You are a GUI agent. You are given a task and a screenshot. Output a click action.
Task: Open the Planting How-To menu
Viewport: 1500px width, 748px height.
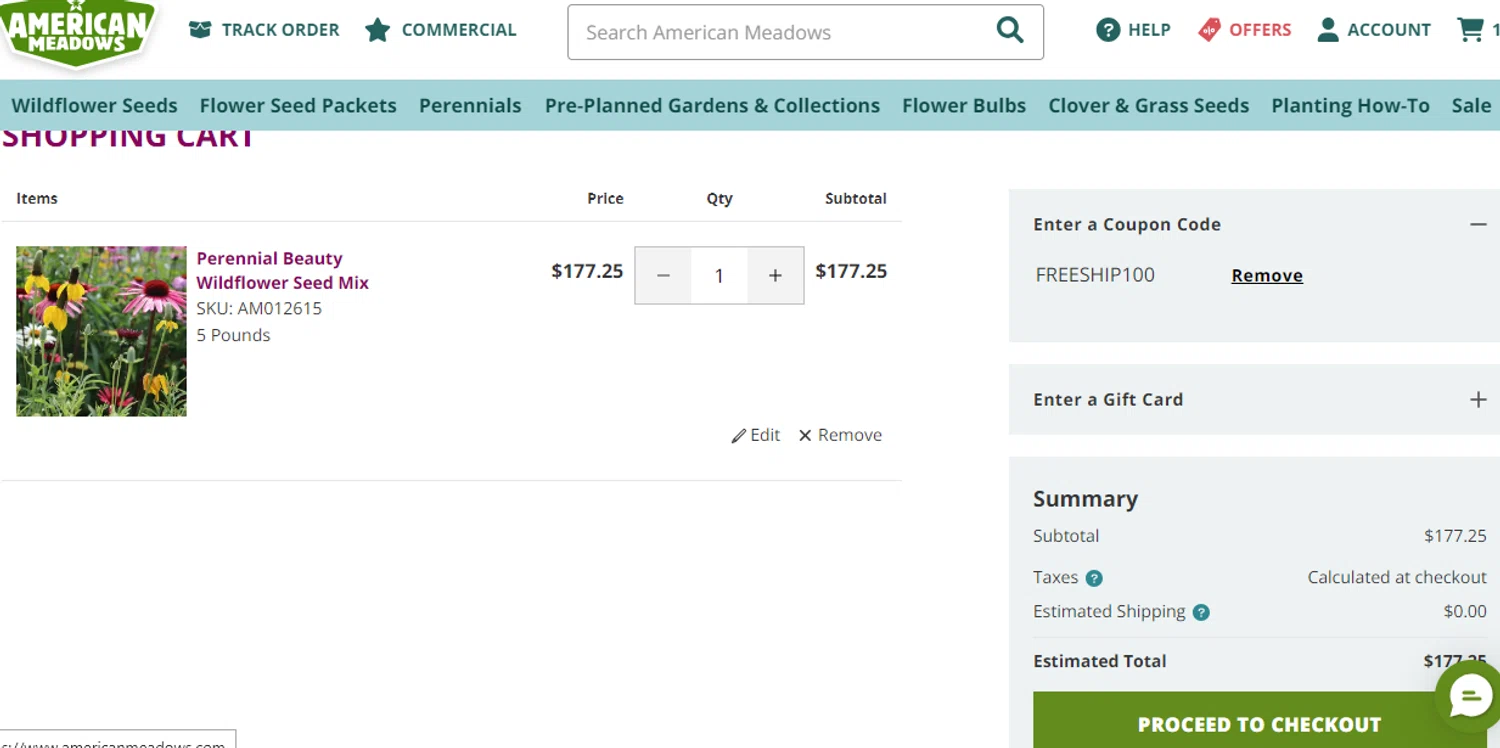pos(1350,106)
